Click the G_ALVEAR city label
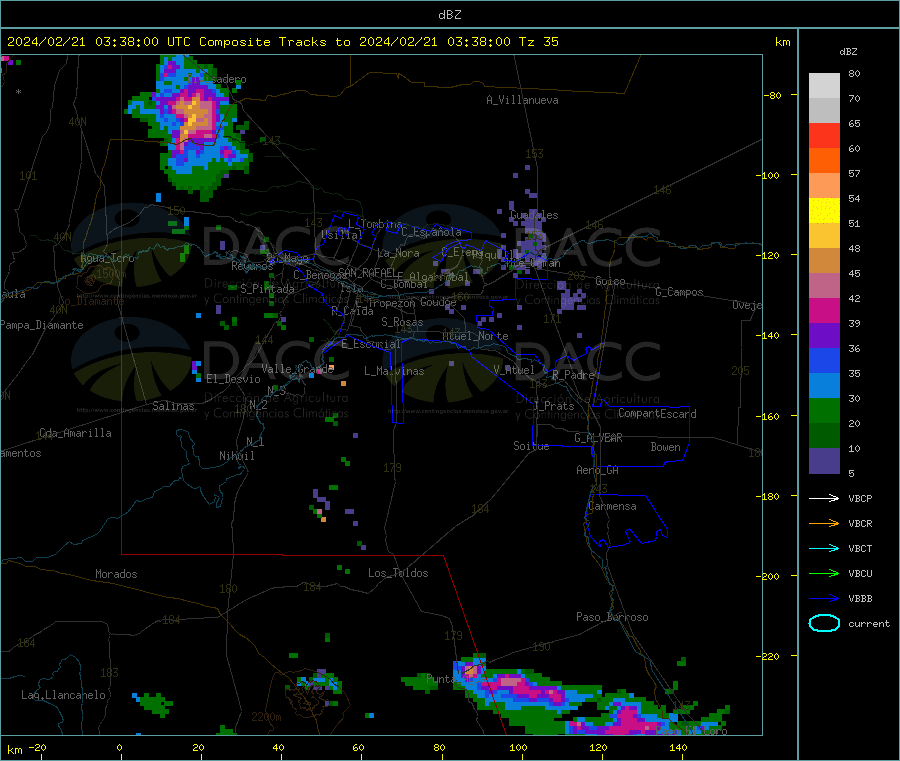The height and width of the screenshot is (761, 900). click(x=598, y=438)
